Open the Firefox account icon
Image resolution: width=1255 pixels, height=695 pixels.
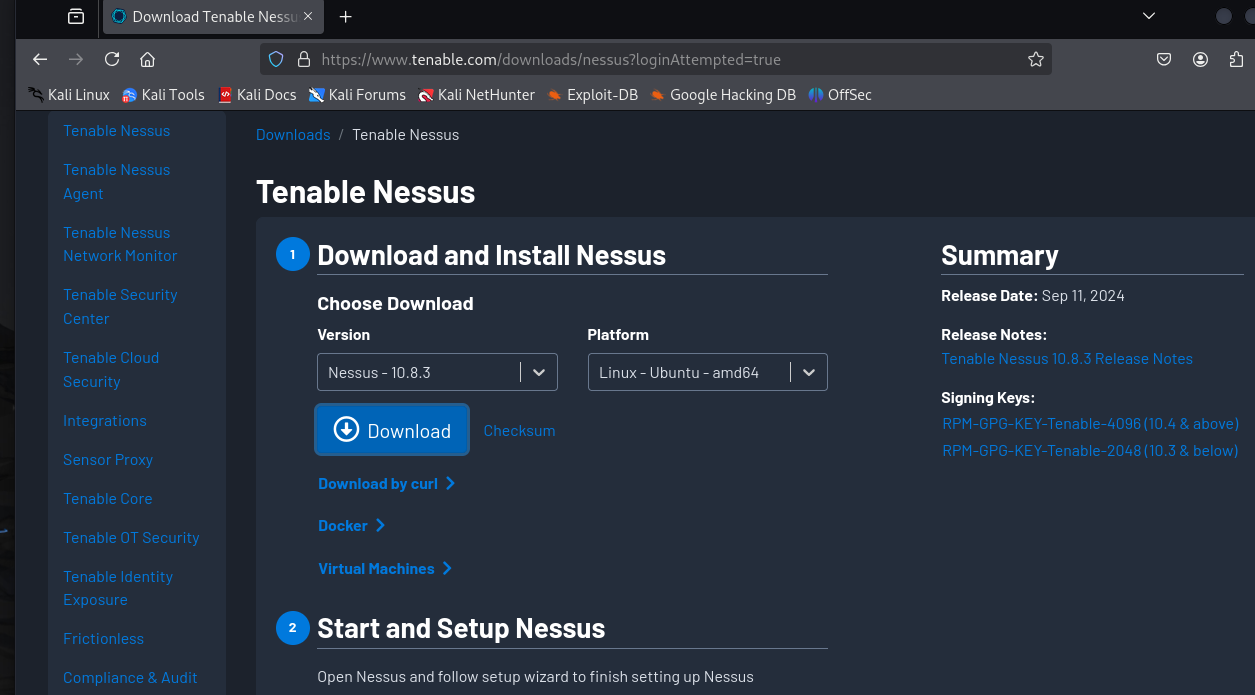[x=1200, y=59]
